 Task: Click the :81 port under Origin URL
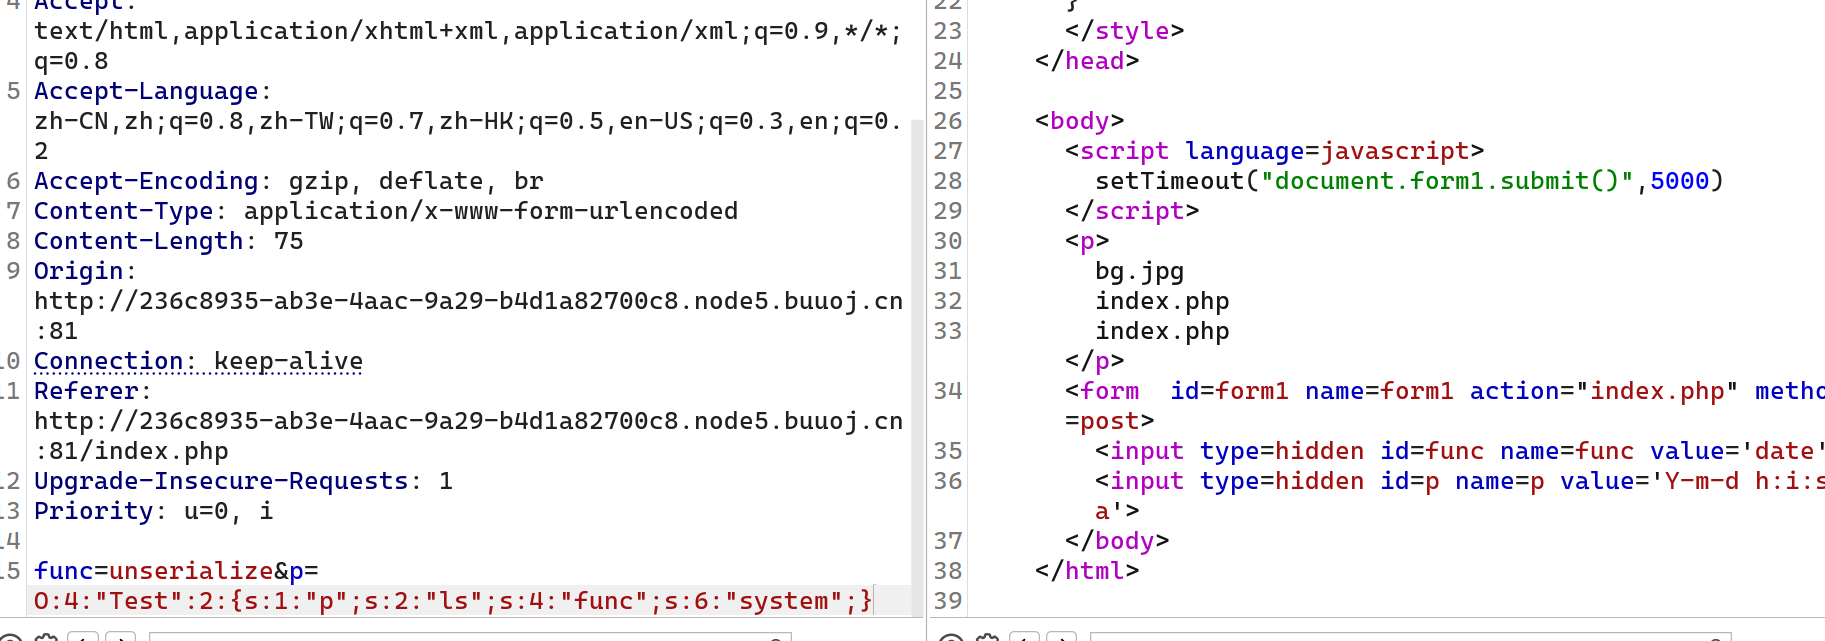tap(56, 331)
